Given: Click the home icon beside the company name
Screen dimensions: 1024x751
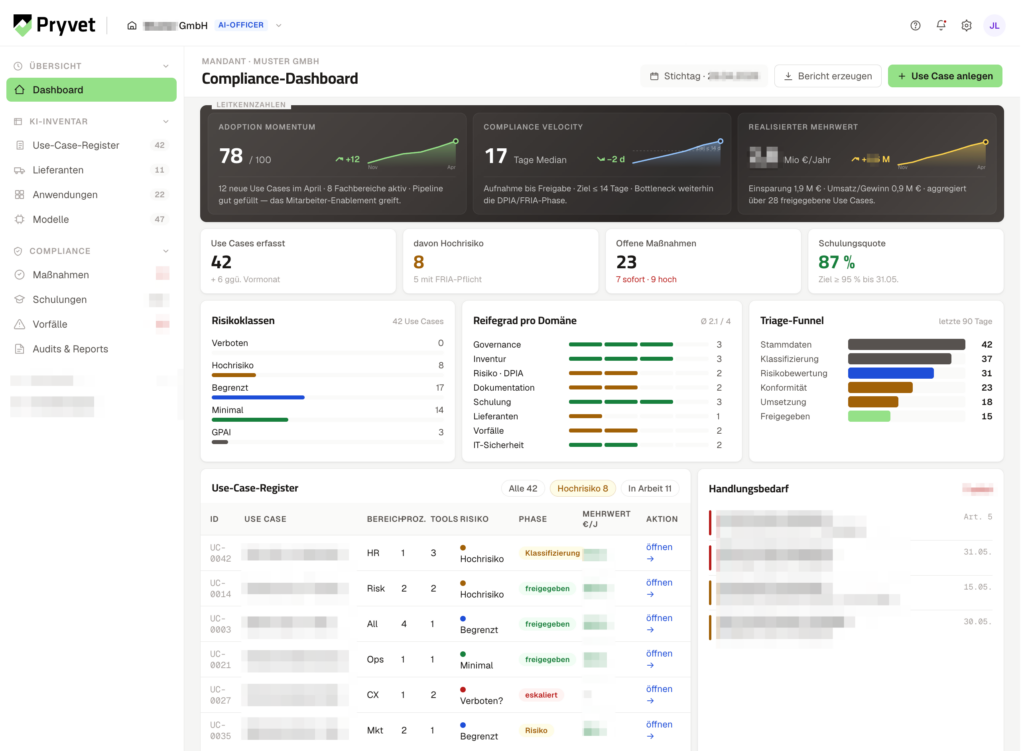Looking at the screenshot, I should [x=132, y=25].
